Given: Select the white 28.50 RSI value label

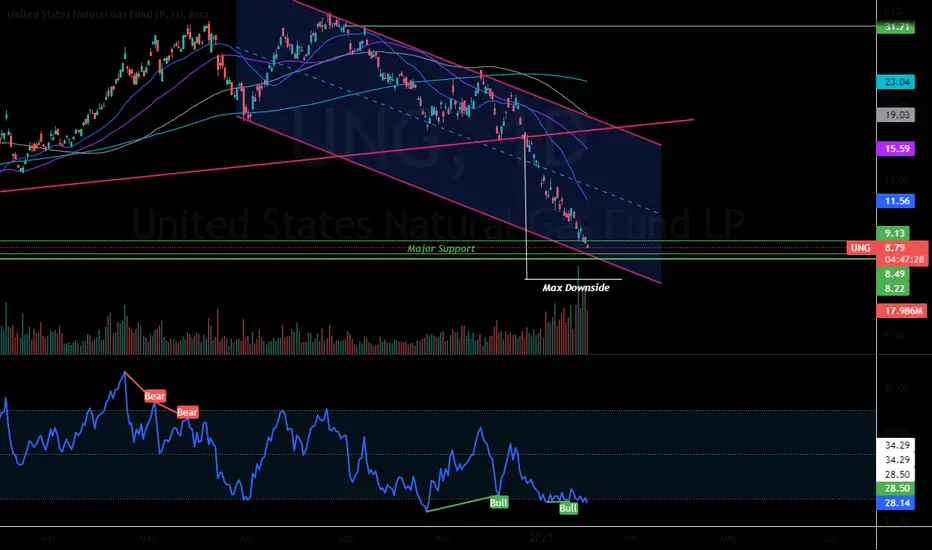Looking at the screenshot, I should [896, 474].
